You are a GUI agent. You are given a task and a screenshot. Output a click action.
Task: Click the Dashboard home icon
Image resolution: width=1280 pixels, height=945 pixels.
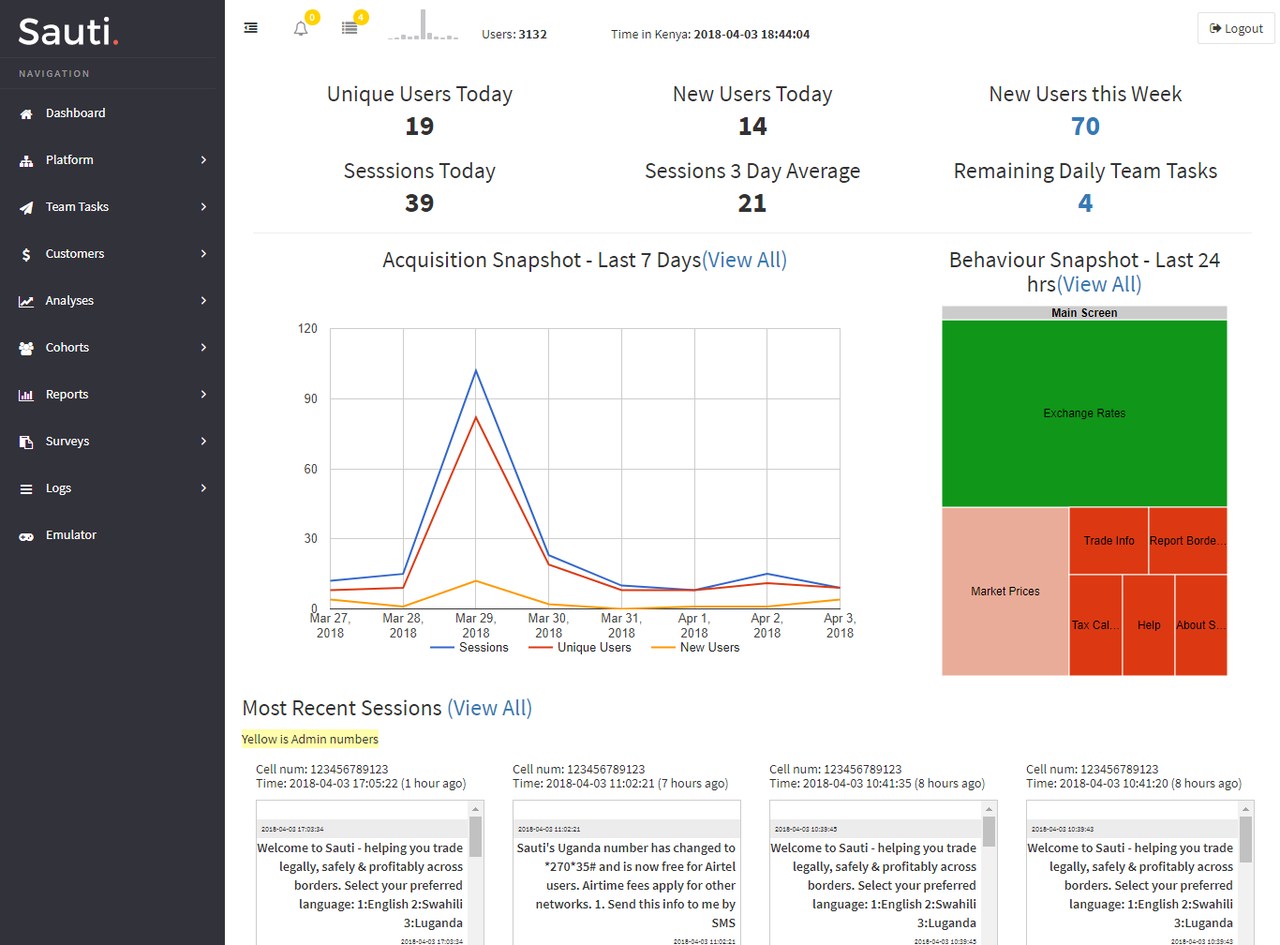click(26, 114)
